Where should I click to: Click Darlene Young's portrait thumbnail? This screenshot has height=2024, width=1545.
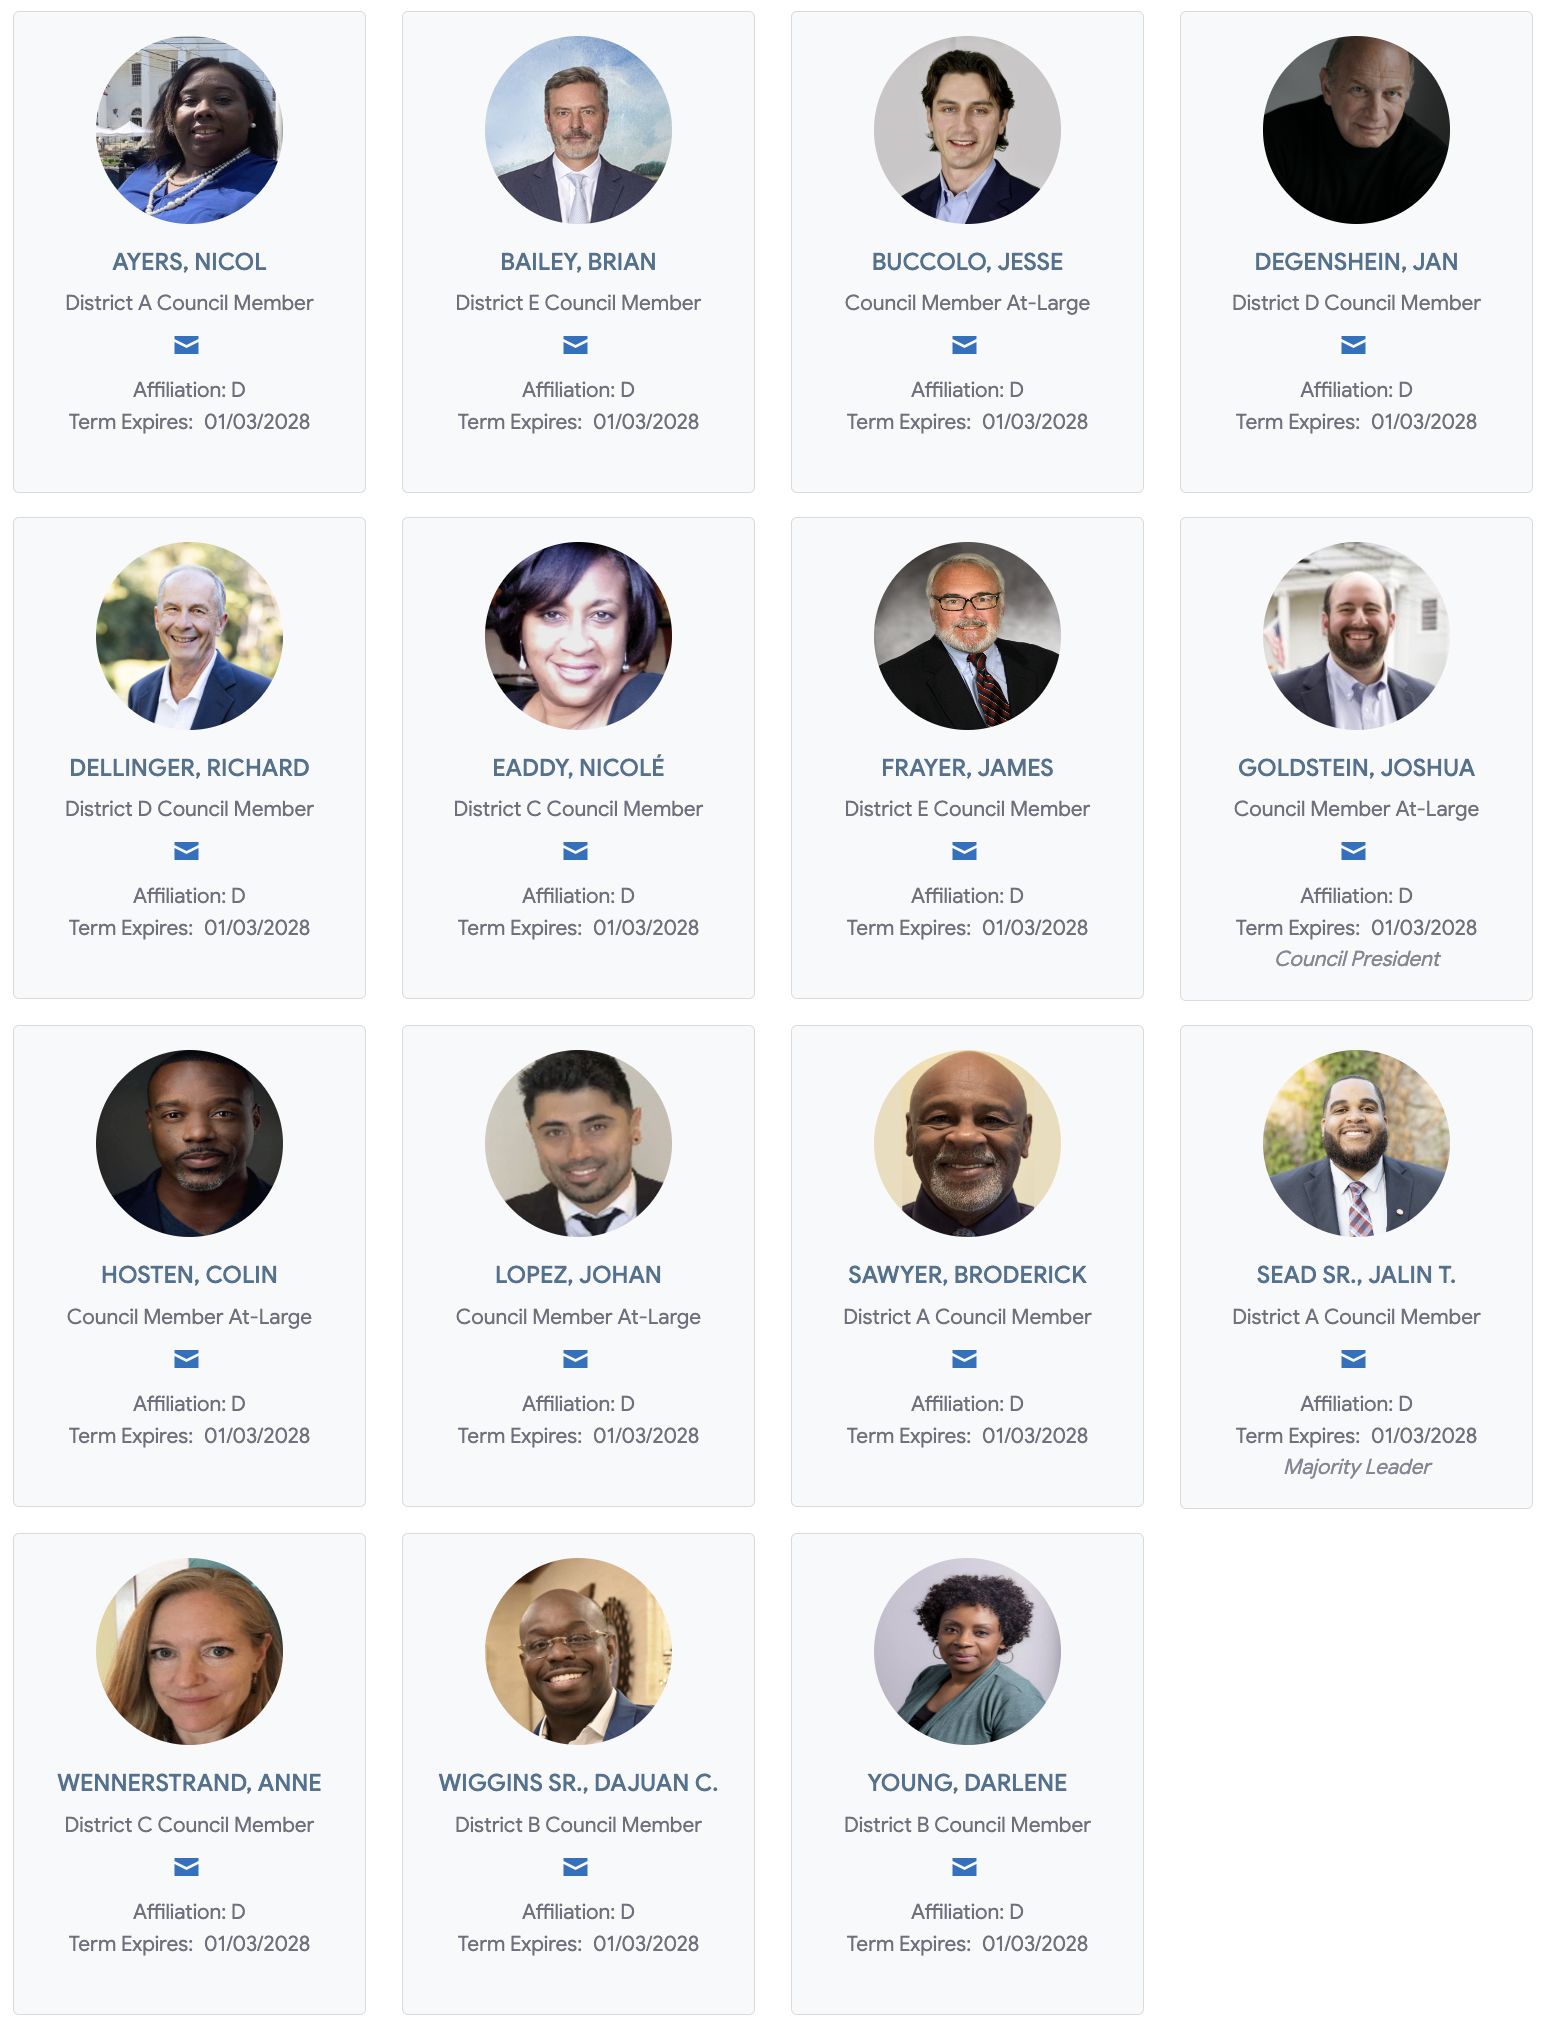pos(967,1651)
